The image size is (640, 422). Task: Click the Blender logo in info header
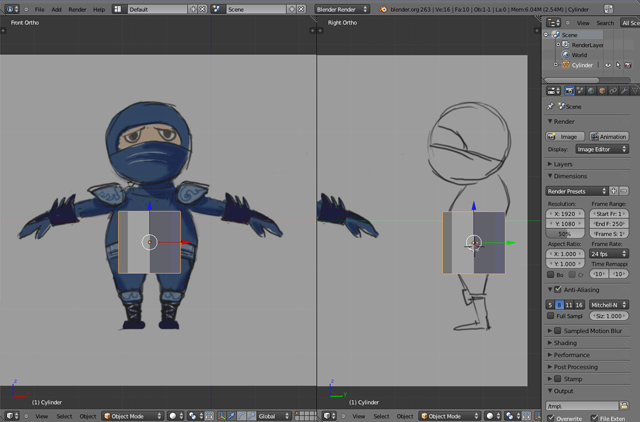[x=383, y=9]
